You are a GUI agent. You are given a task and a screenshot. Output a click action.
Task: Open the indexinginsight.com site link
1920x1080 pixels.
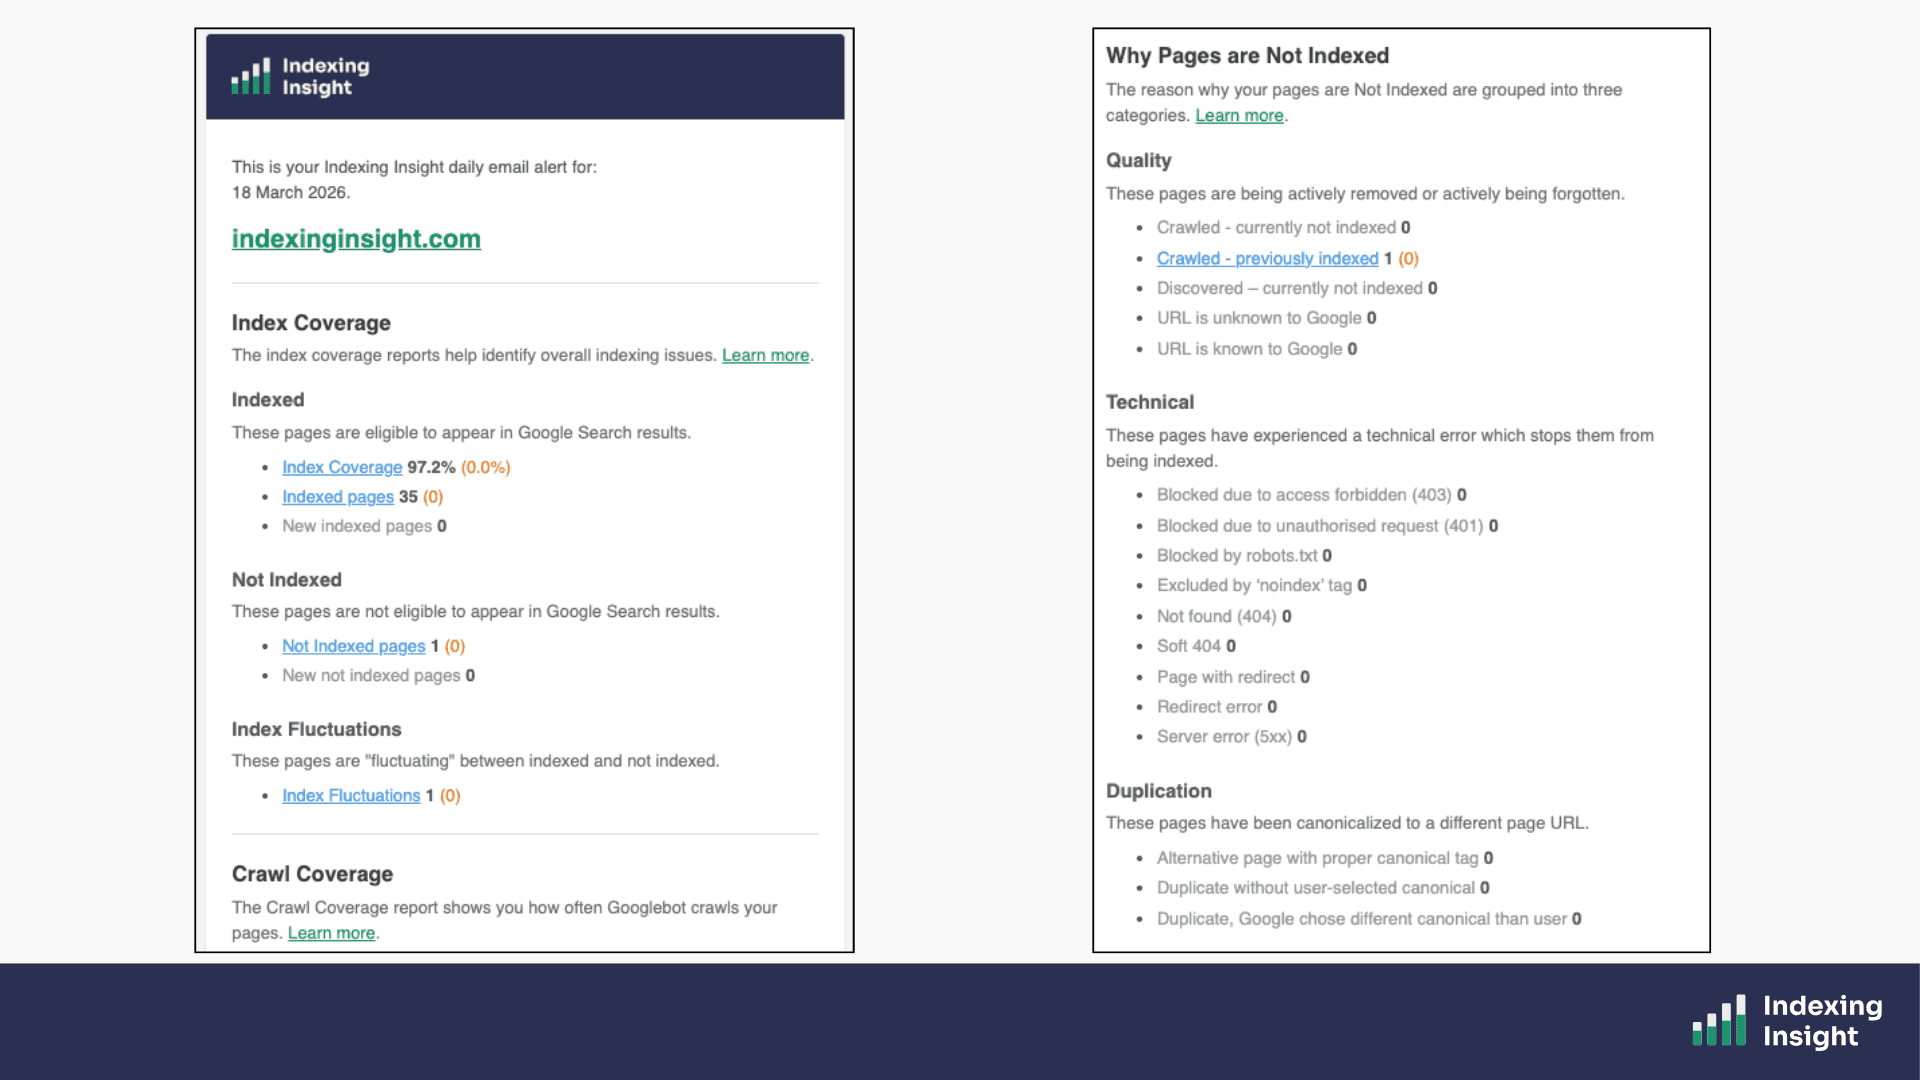coord(356,239)
